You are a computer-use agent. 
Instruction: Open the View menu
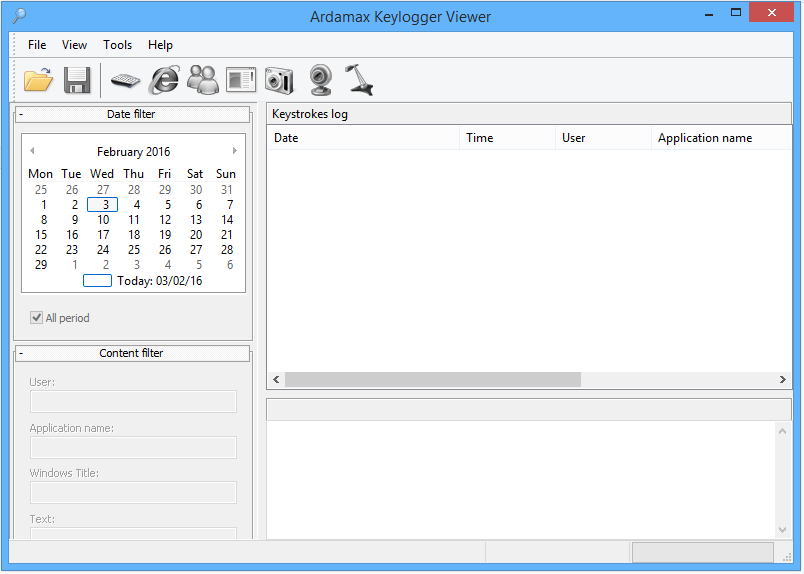(x=74, y=45)
